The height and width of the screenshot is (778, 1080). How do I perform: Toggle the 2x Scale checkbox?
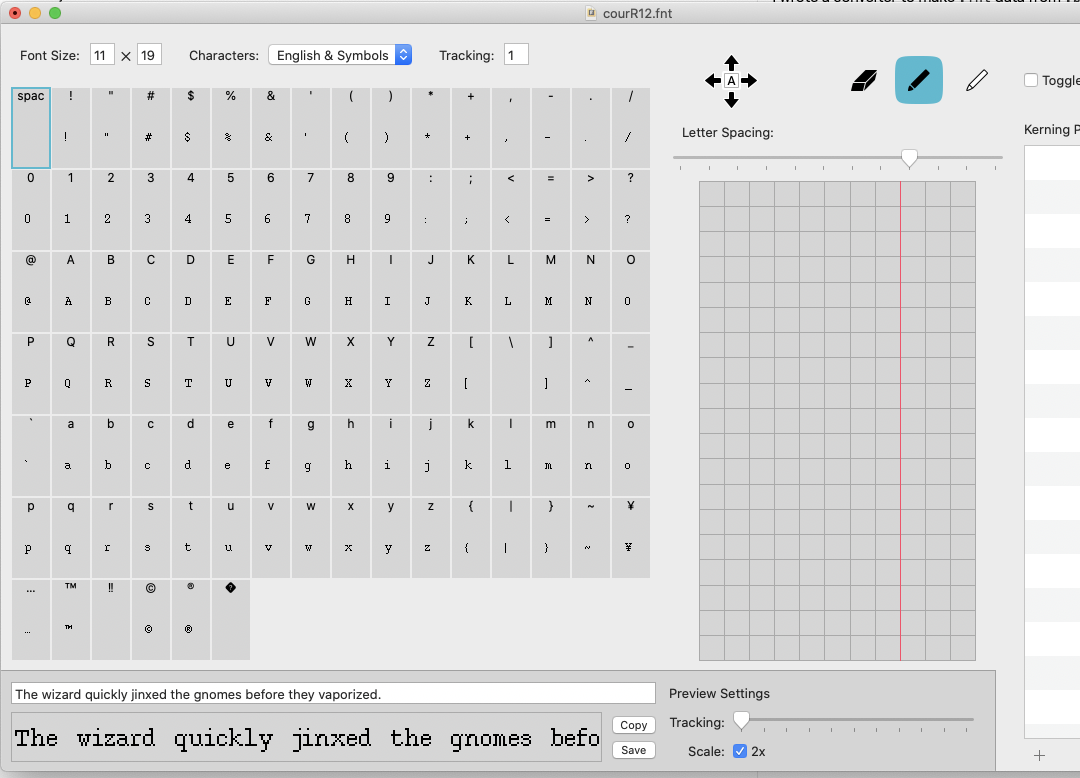coord(740,751)
